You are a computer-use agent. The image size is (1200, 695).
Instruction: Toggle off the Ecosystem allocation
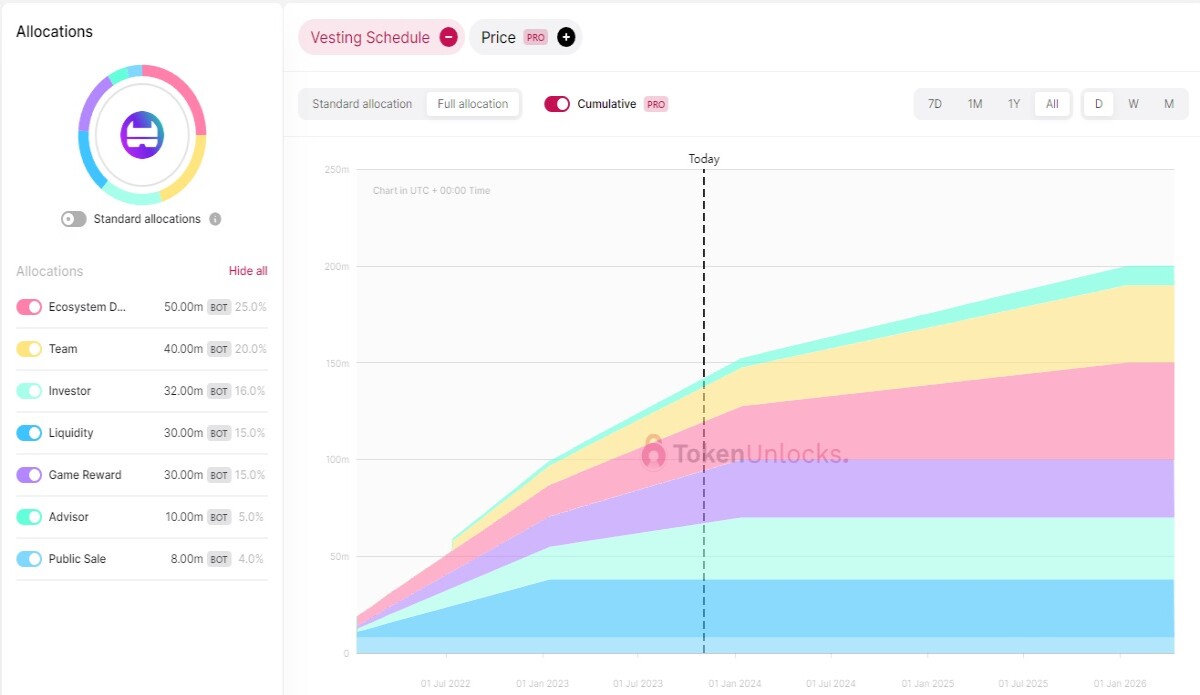coord(29,307)
